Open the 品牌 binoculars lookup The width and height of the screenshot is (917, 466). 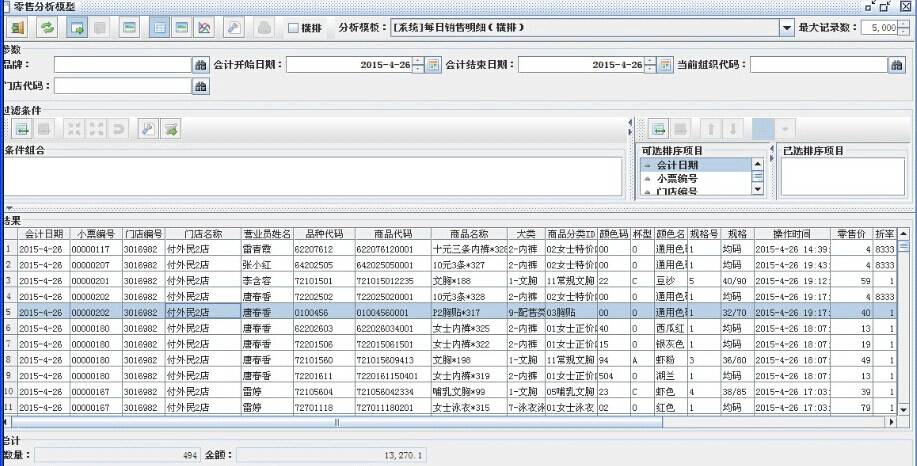200,65
